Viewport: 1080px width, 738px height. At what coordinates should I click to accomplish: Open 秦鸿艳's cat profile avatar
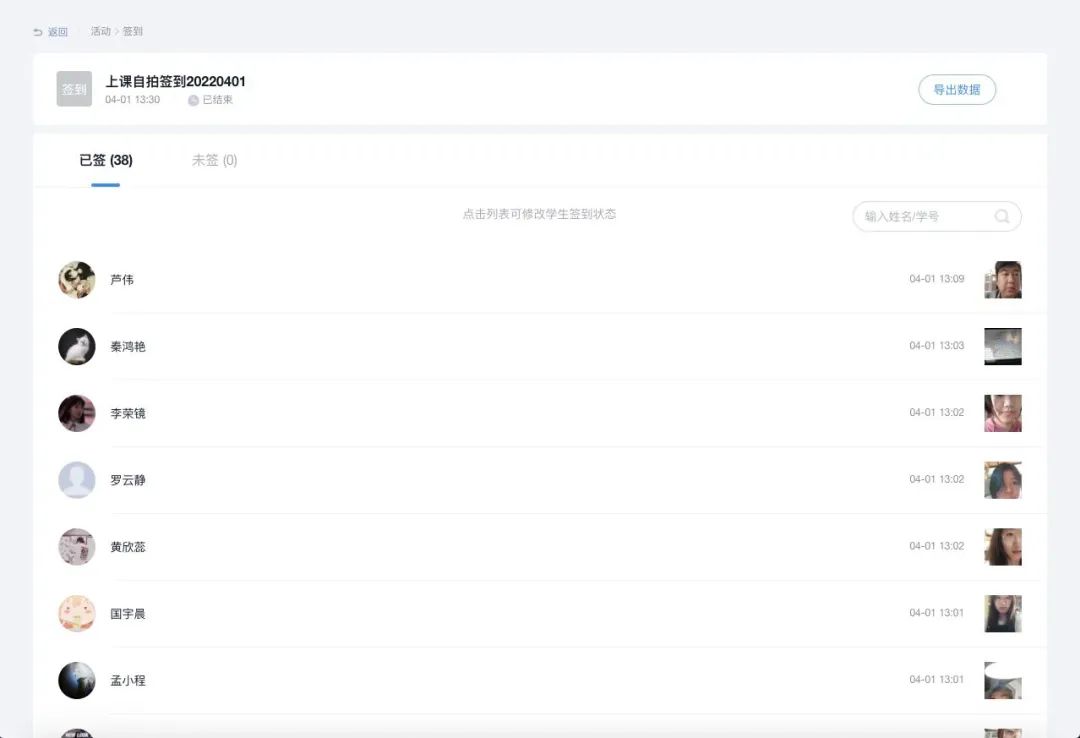coord(77,346)
